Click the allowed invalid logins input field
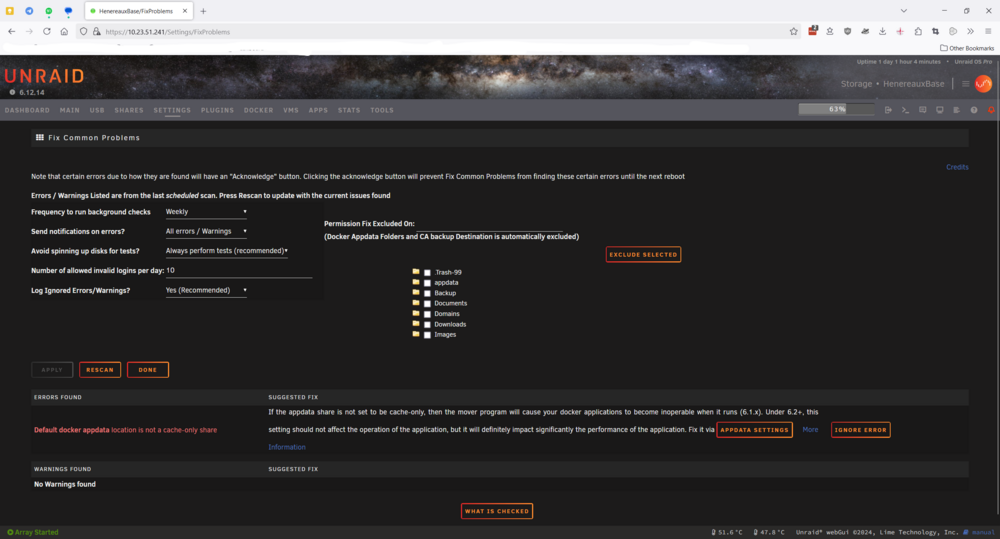The width and height of the screenshot is (1000, 539). [239, 270]
